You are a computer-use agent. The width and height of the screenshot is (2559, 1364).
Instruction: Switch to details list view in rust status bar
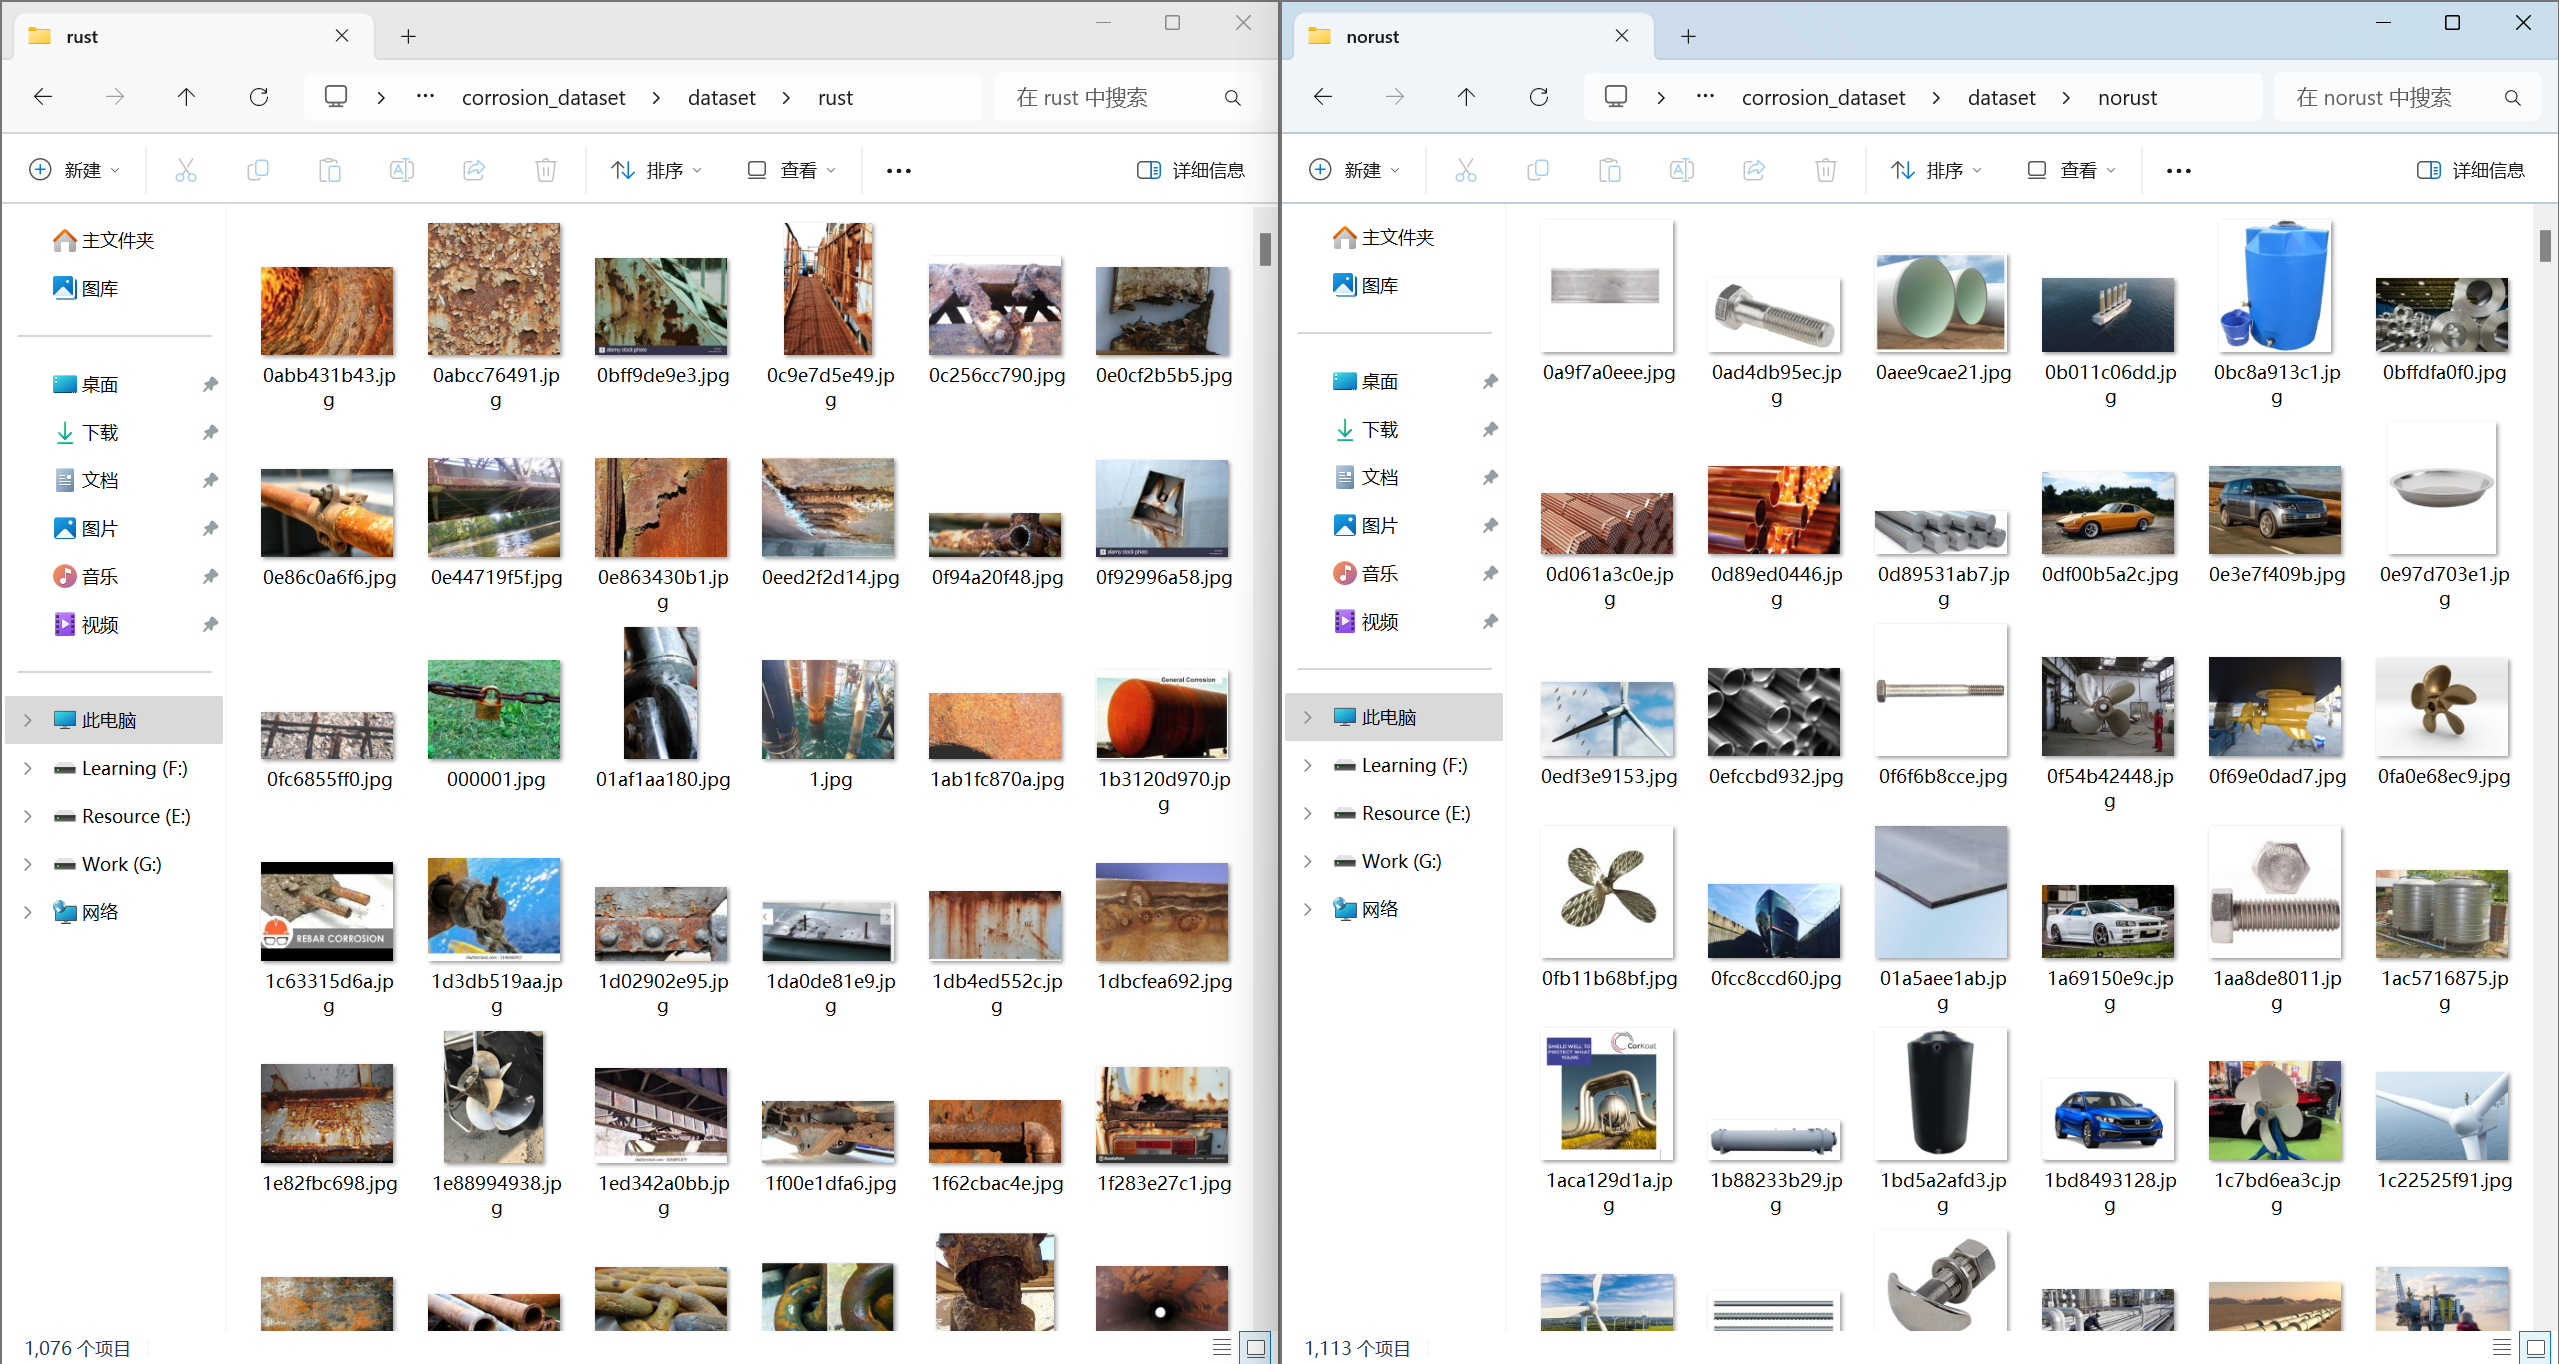1222,1347
